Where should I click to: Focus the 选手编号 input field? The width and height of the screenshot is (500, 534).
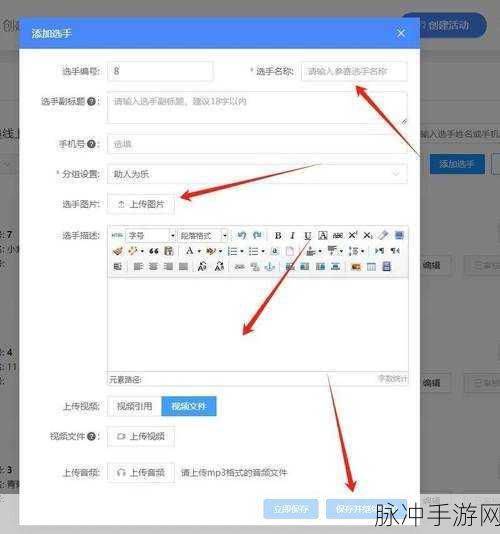tap(160, 71)
